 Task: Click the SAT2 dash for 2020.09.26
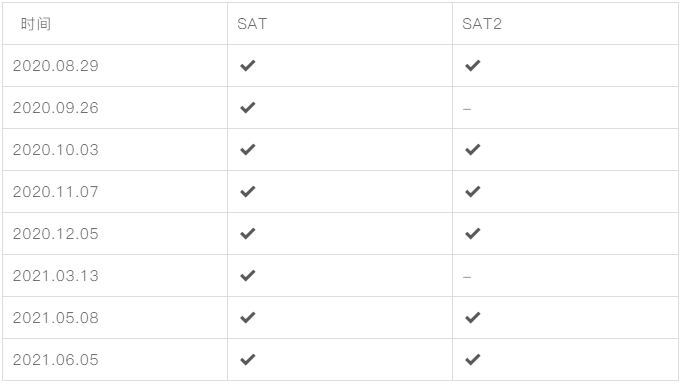[x=467, y=109]
